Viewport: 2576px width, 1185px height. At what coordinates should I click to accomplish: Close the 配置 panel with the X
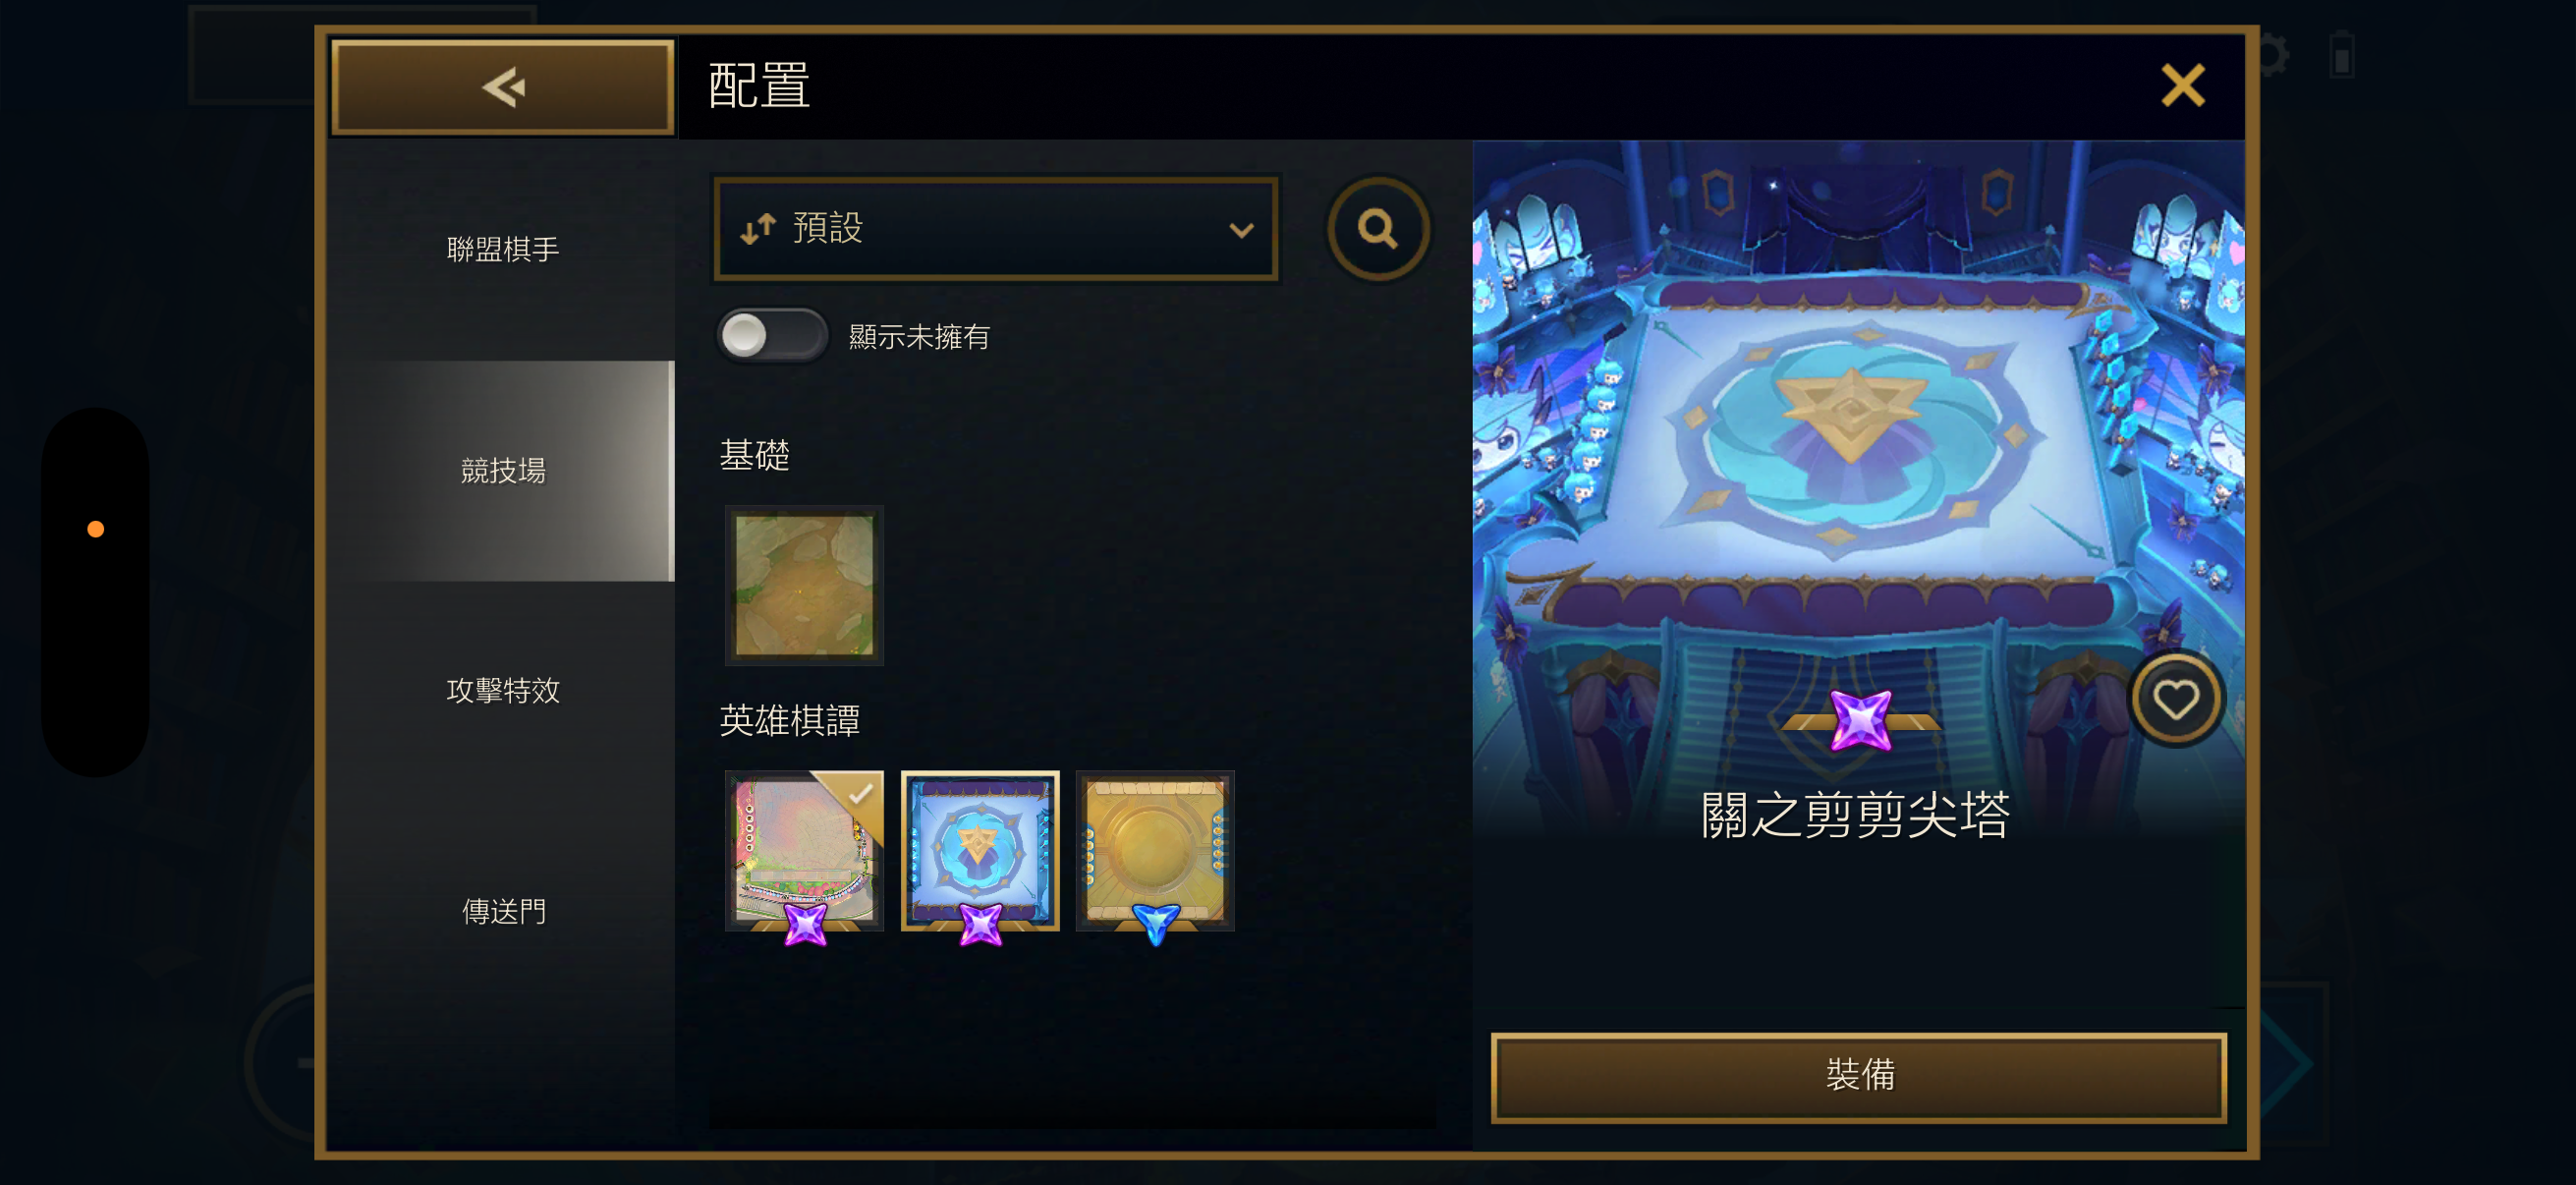pyautogui.click(x=2182, y=85)
